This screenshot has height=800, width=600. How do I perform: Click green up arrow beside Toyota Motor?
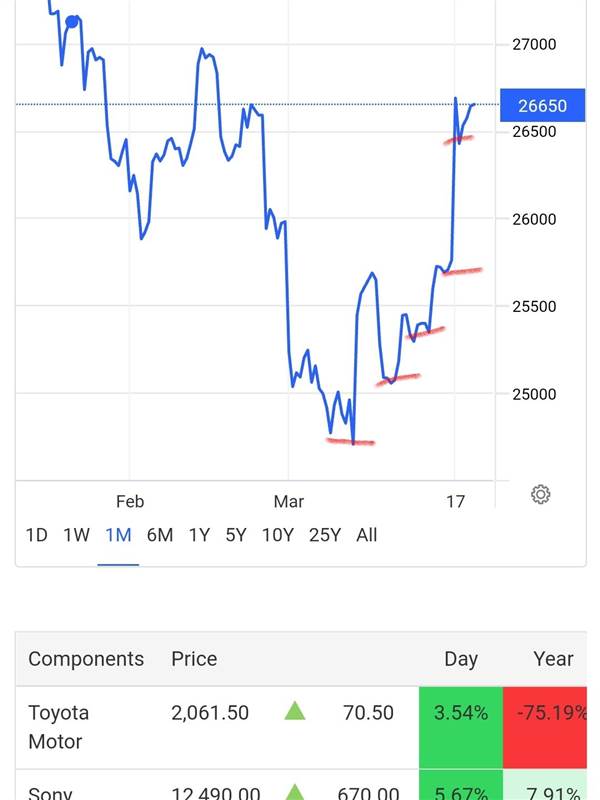pyautogui.click(x=294, y=712)
